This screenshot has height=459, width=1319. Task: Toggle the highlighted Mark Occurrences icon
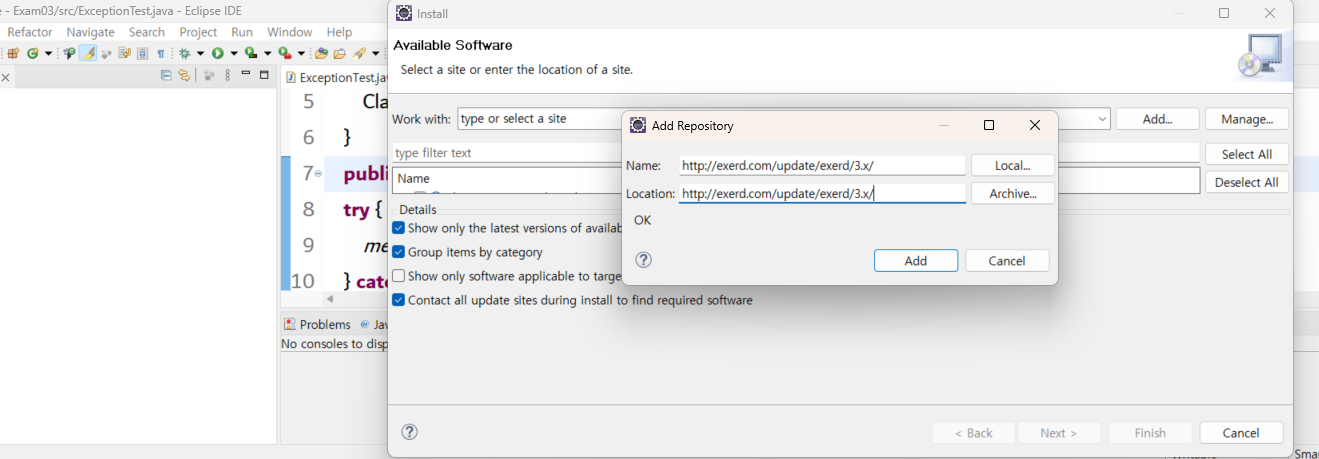click(88, 53)
